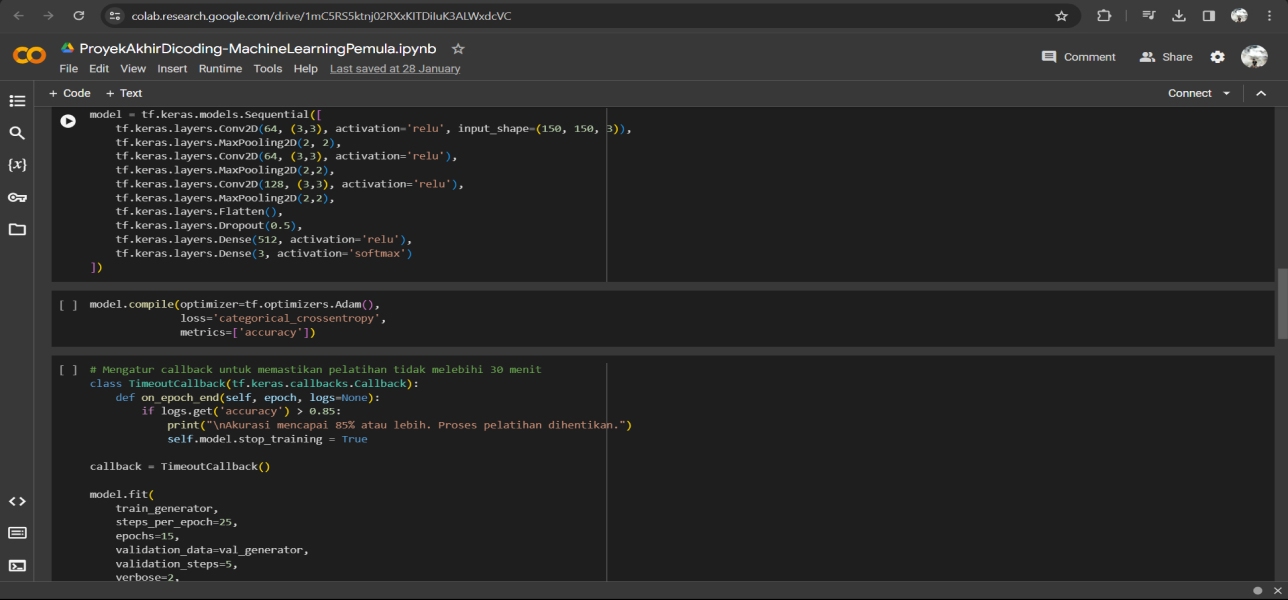
Task: Star the notebook title
Action: (458, 49)
